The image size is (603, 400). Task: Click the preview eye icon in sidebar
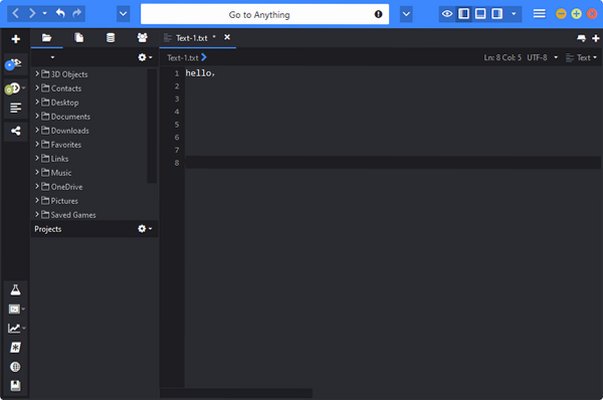click(13, 64)
